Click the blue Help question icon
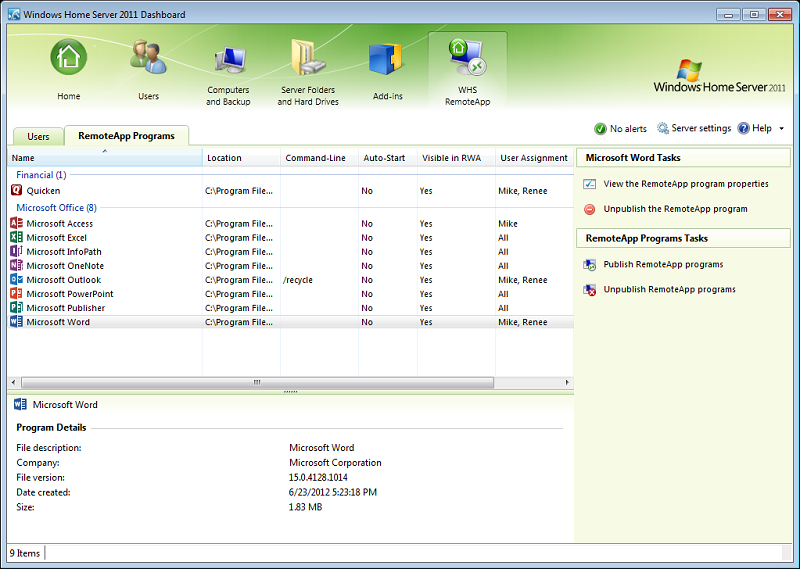 click(x=743, y=128)
